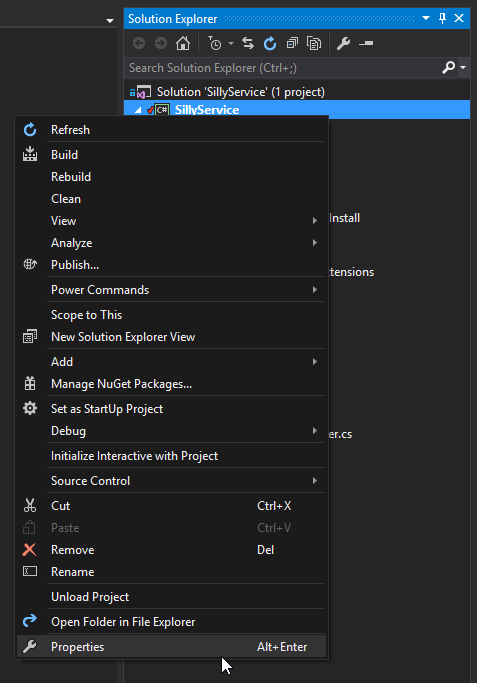Choose Initialize Interactive with Project
Viewport: 477px width, 683px height.
171,456
